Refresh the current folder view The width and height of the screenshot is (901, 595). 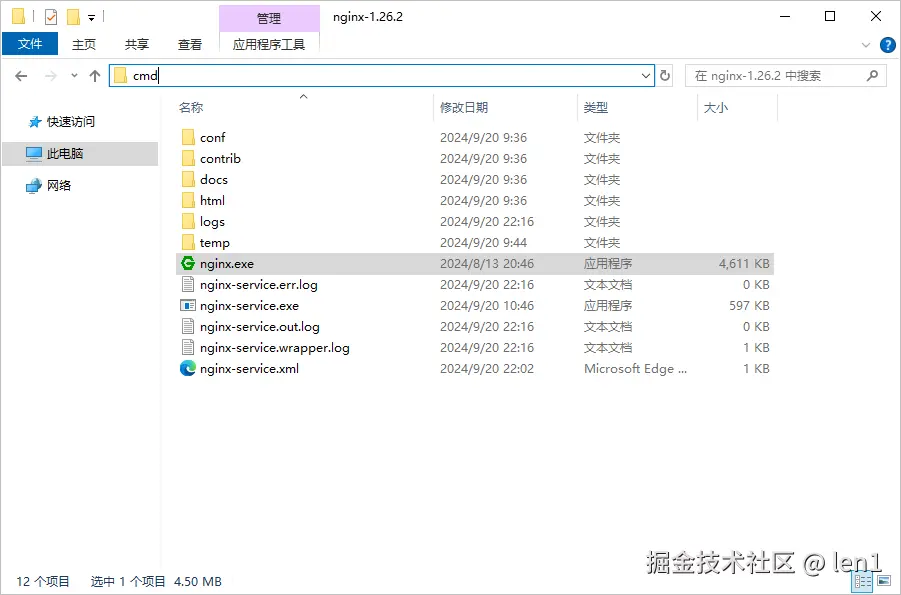point(665,75)
